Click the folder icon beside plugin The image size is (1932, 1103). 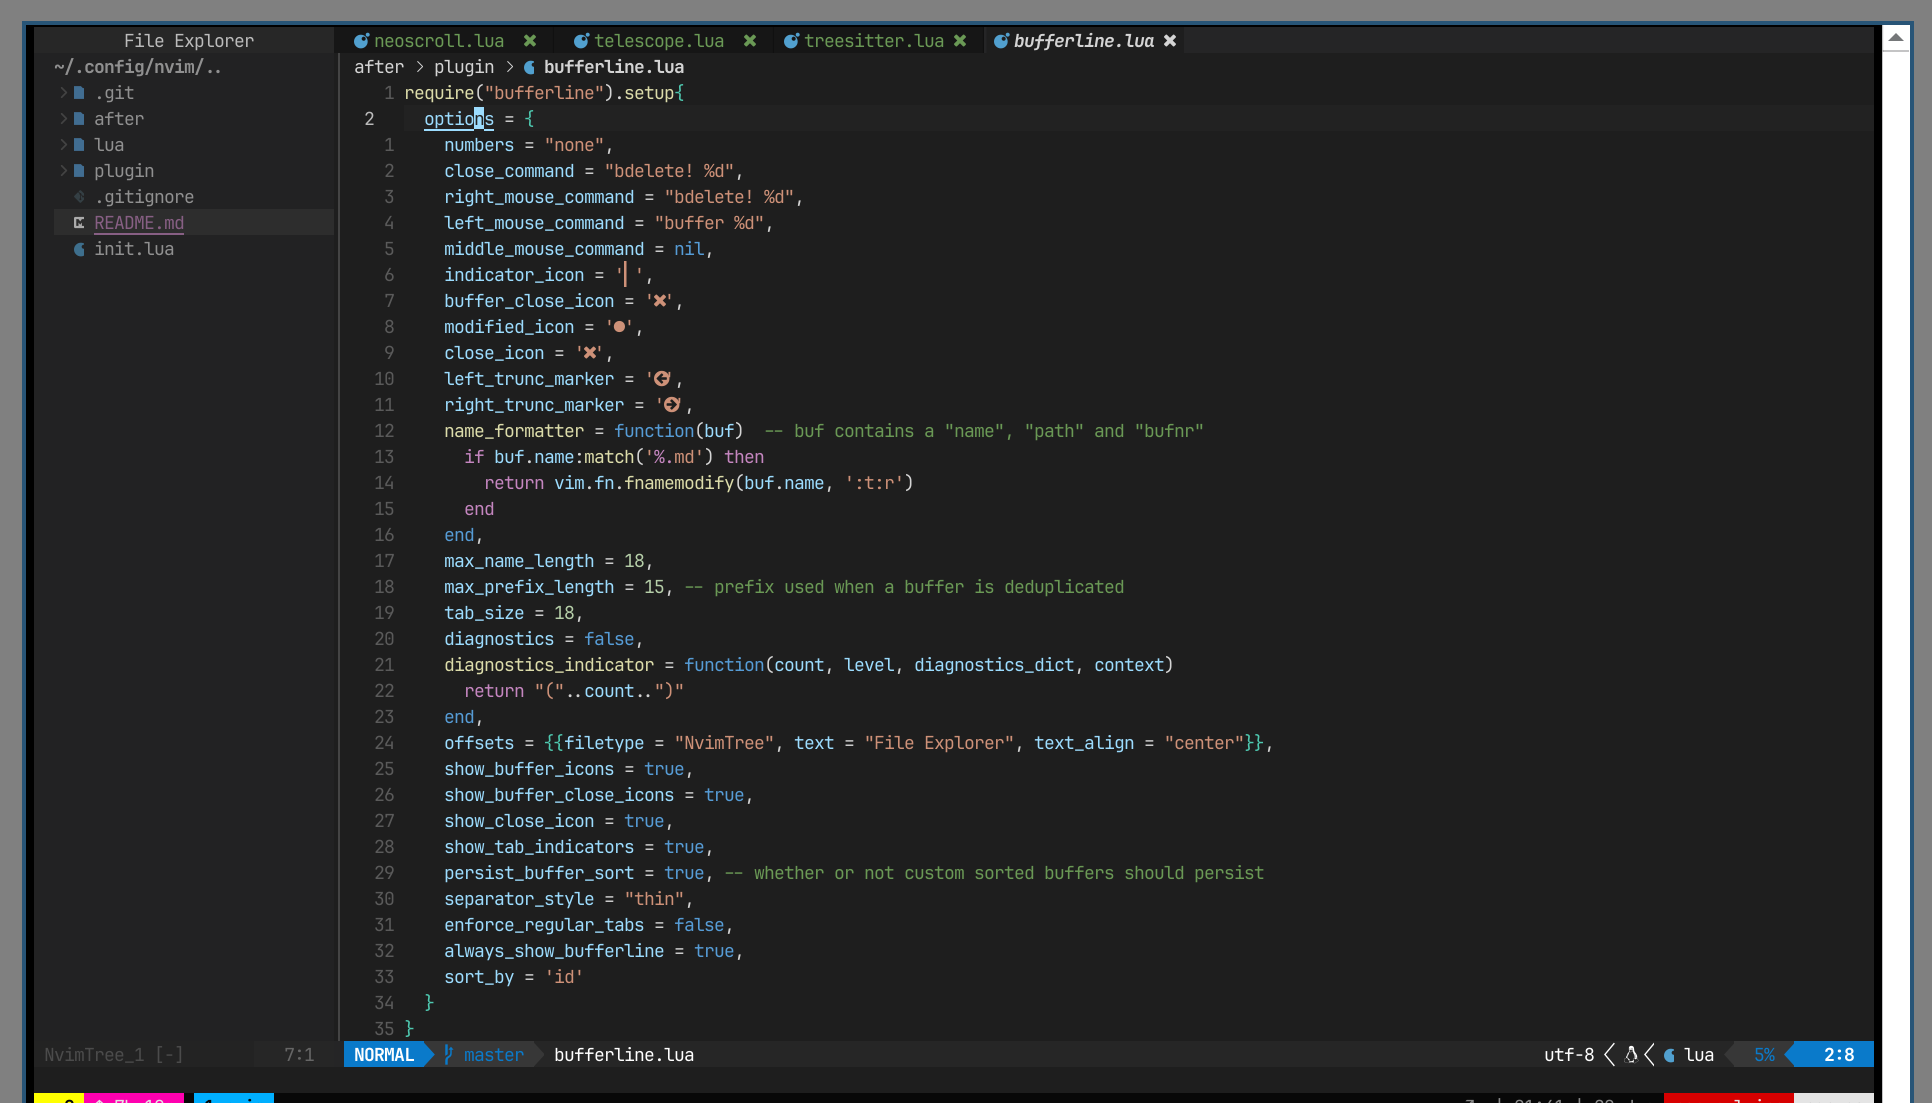pyautogui.click(x=79, y=170)
